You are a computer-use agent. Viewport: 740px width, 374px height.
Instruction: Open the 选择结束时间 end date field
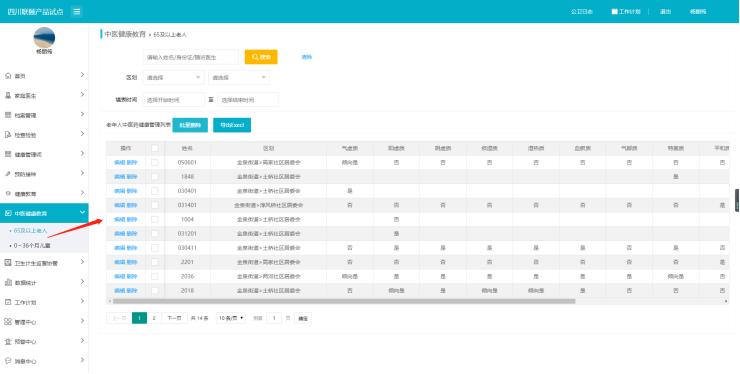point(248,100)
